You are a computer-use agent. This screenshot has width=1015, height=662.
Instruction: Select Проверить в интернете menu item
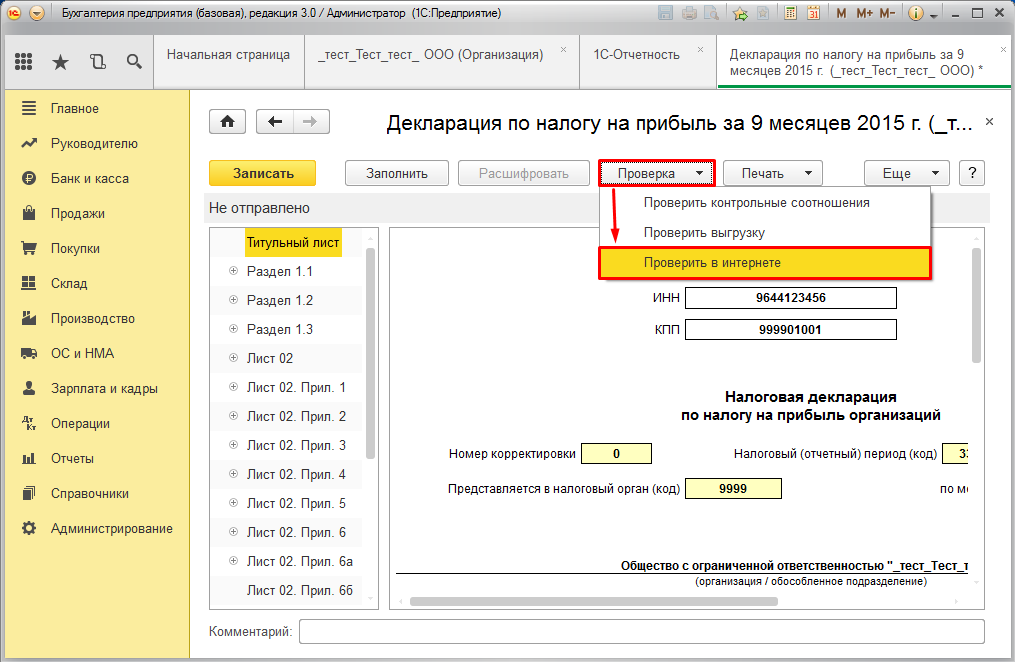712,262
